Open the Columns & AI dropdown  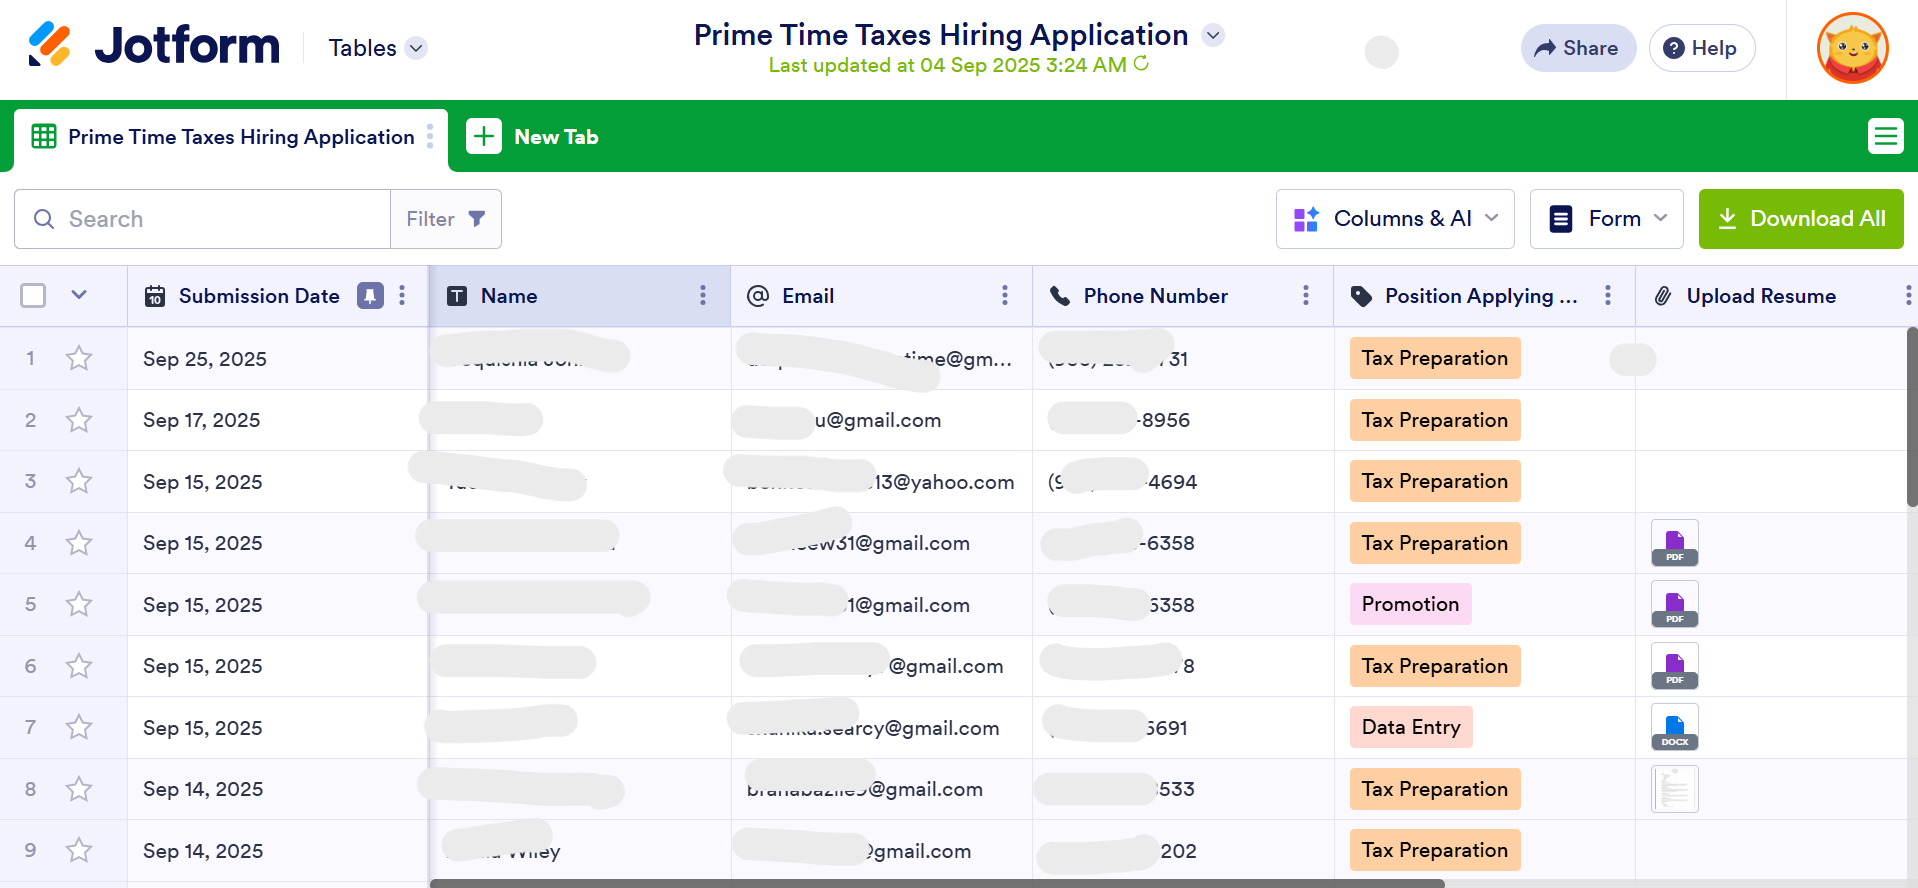(x=1395, y=219)
